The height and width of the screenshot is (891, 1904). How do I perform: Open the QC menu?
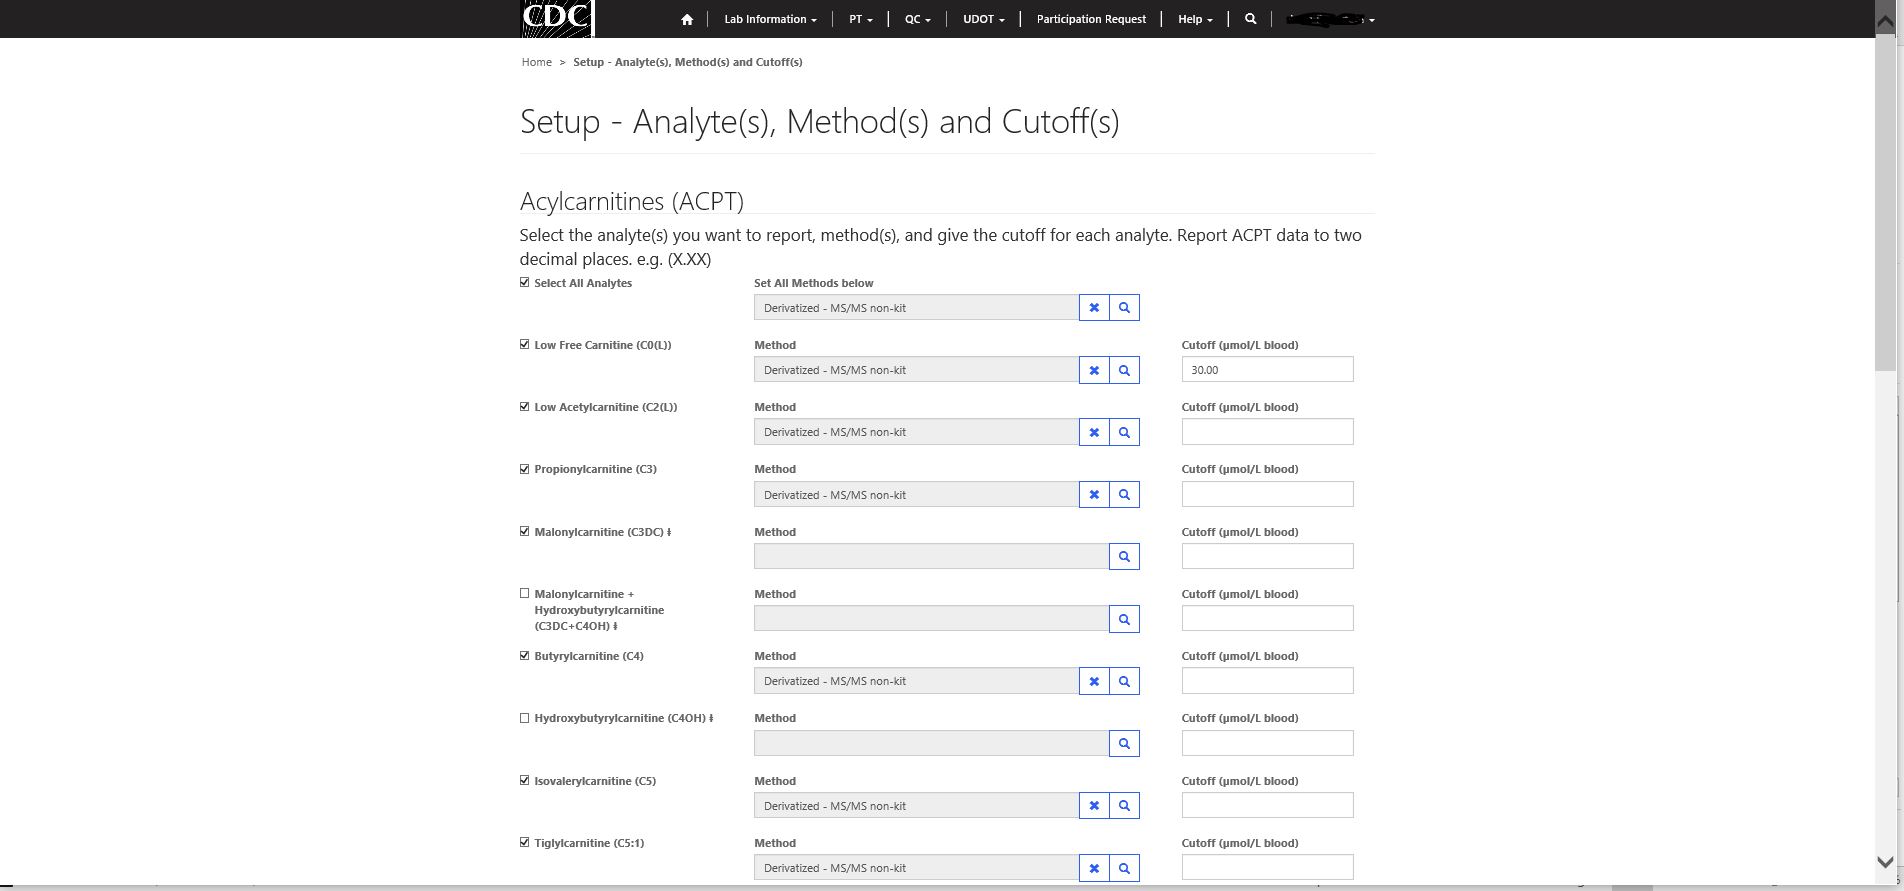point(917,19)
